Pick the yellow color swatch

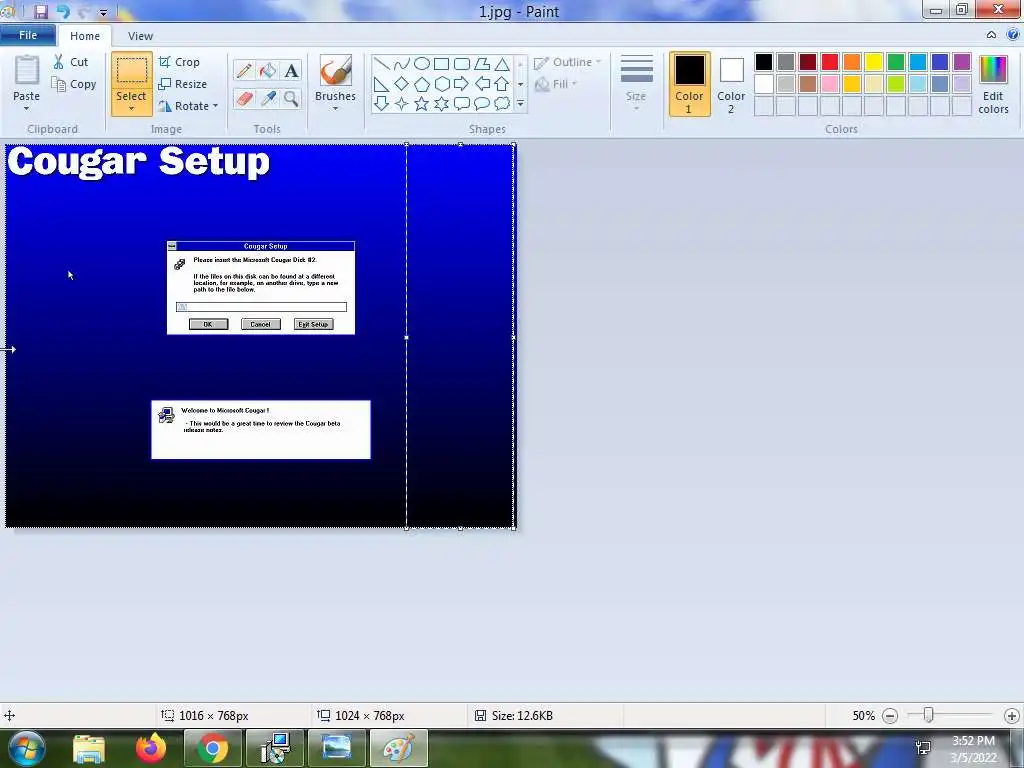tap(874, 62)
